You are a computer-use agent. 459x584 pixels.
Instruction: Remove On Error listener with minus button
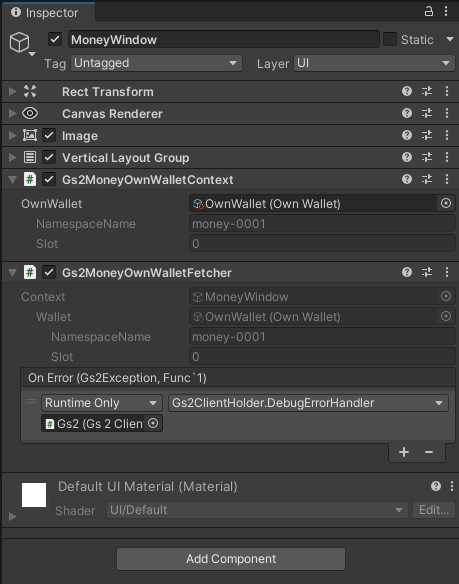[x=429, y=452]
